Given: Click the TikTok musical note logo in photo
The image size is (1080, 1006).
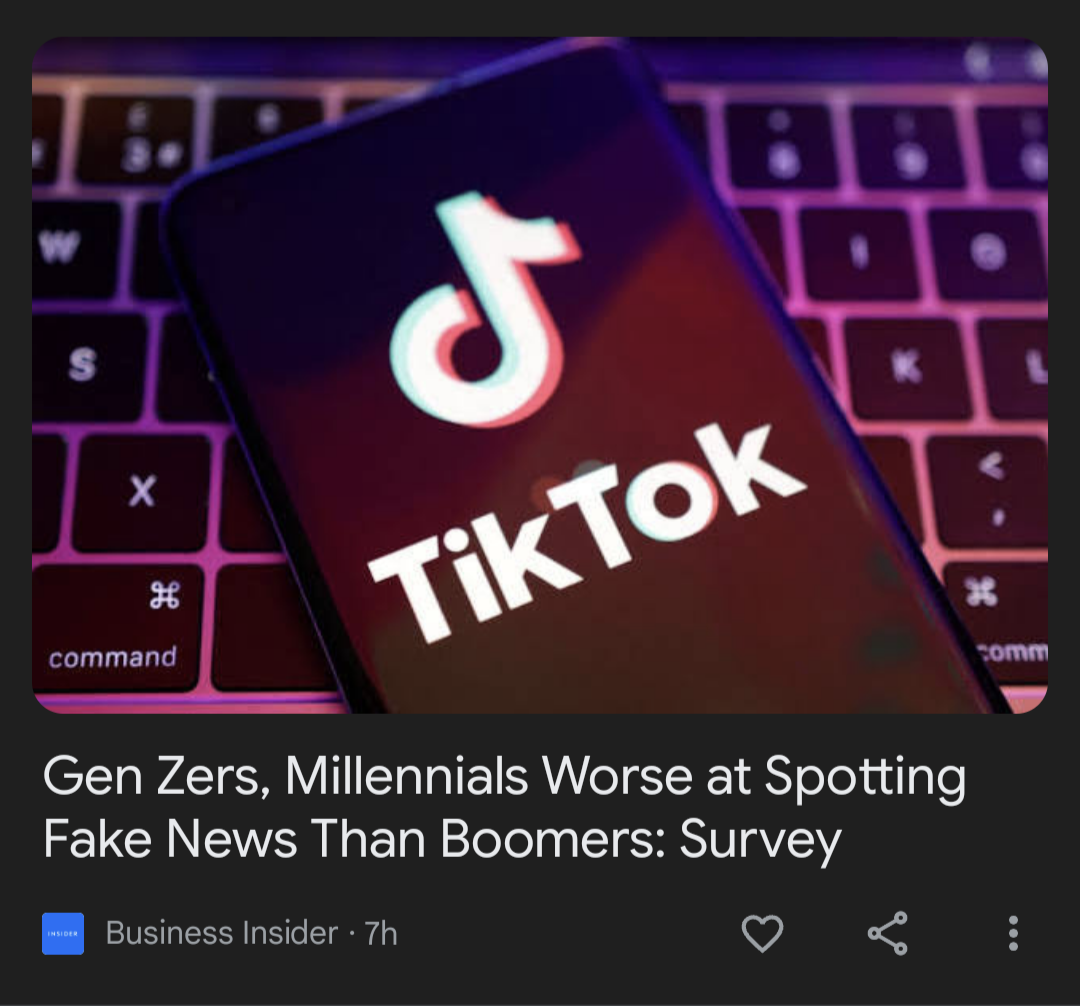Looking at the screenshot, I should point(484,310).
